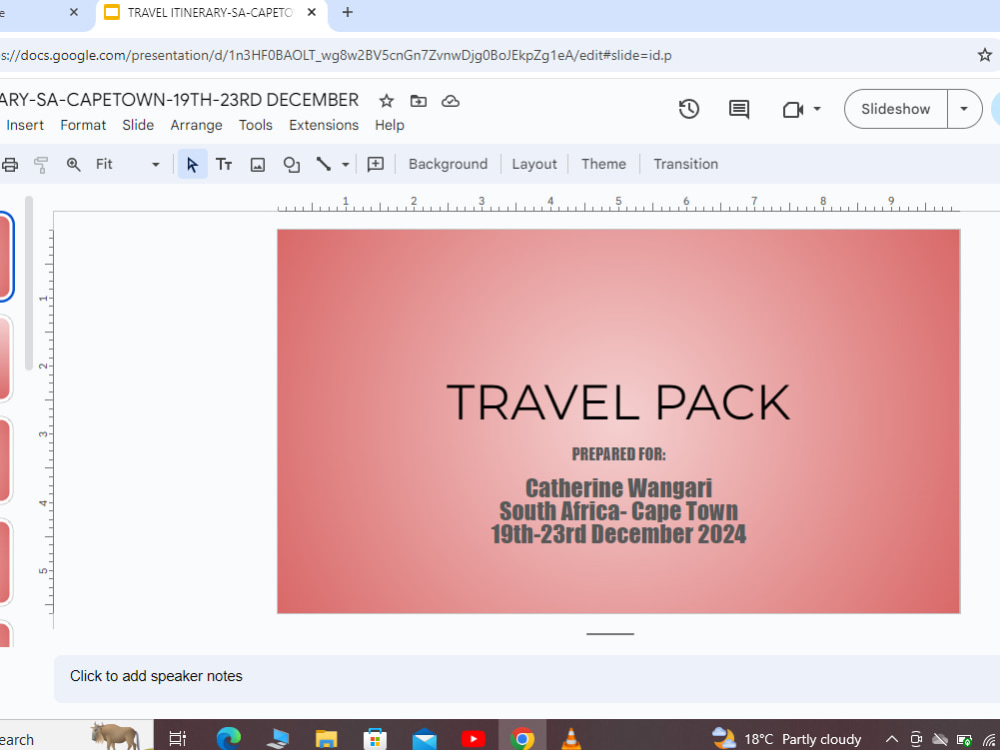This screenshot has width=1000, height=750.
Task: Click the speaker notes resize handle
Action: (610, 634)
